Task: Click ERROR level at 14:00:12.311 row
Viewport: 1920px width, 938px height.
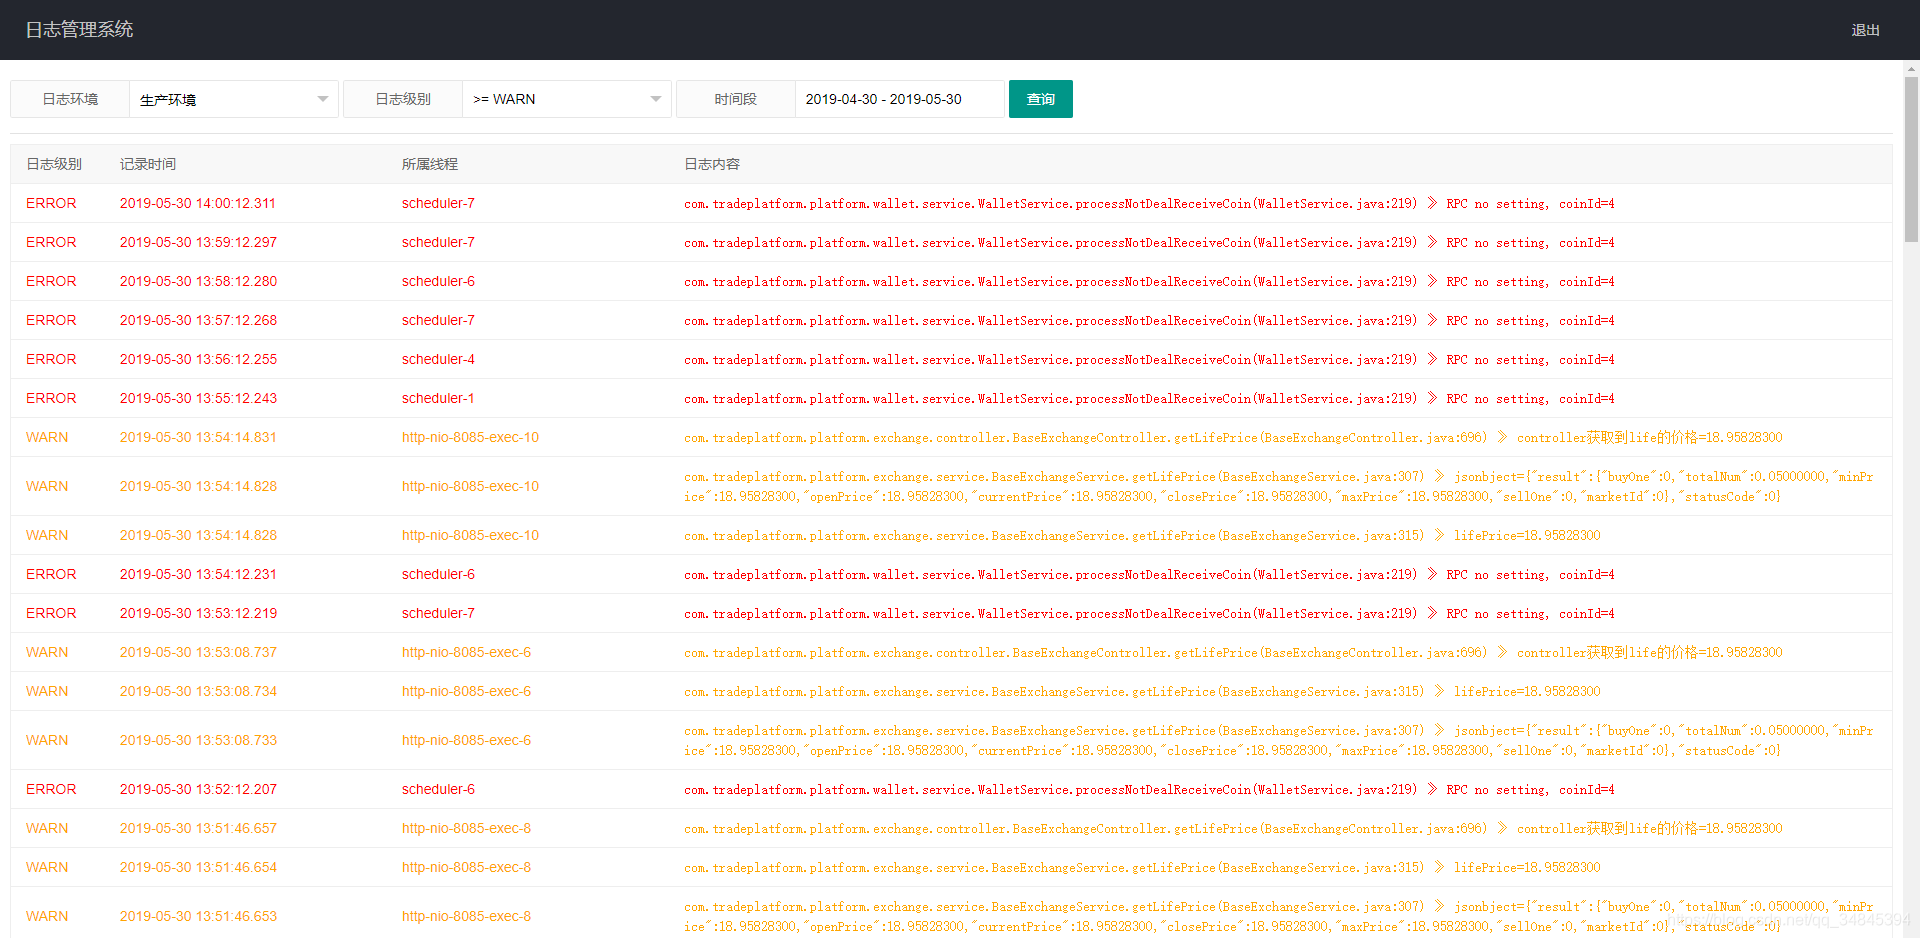Action: (51, 203)
